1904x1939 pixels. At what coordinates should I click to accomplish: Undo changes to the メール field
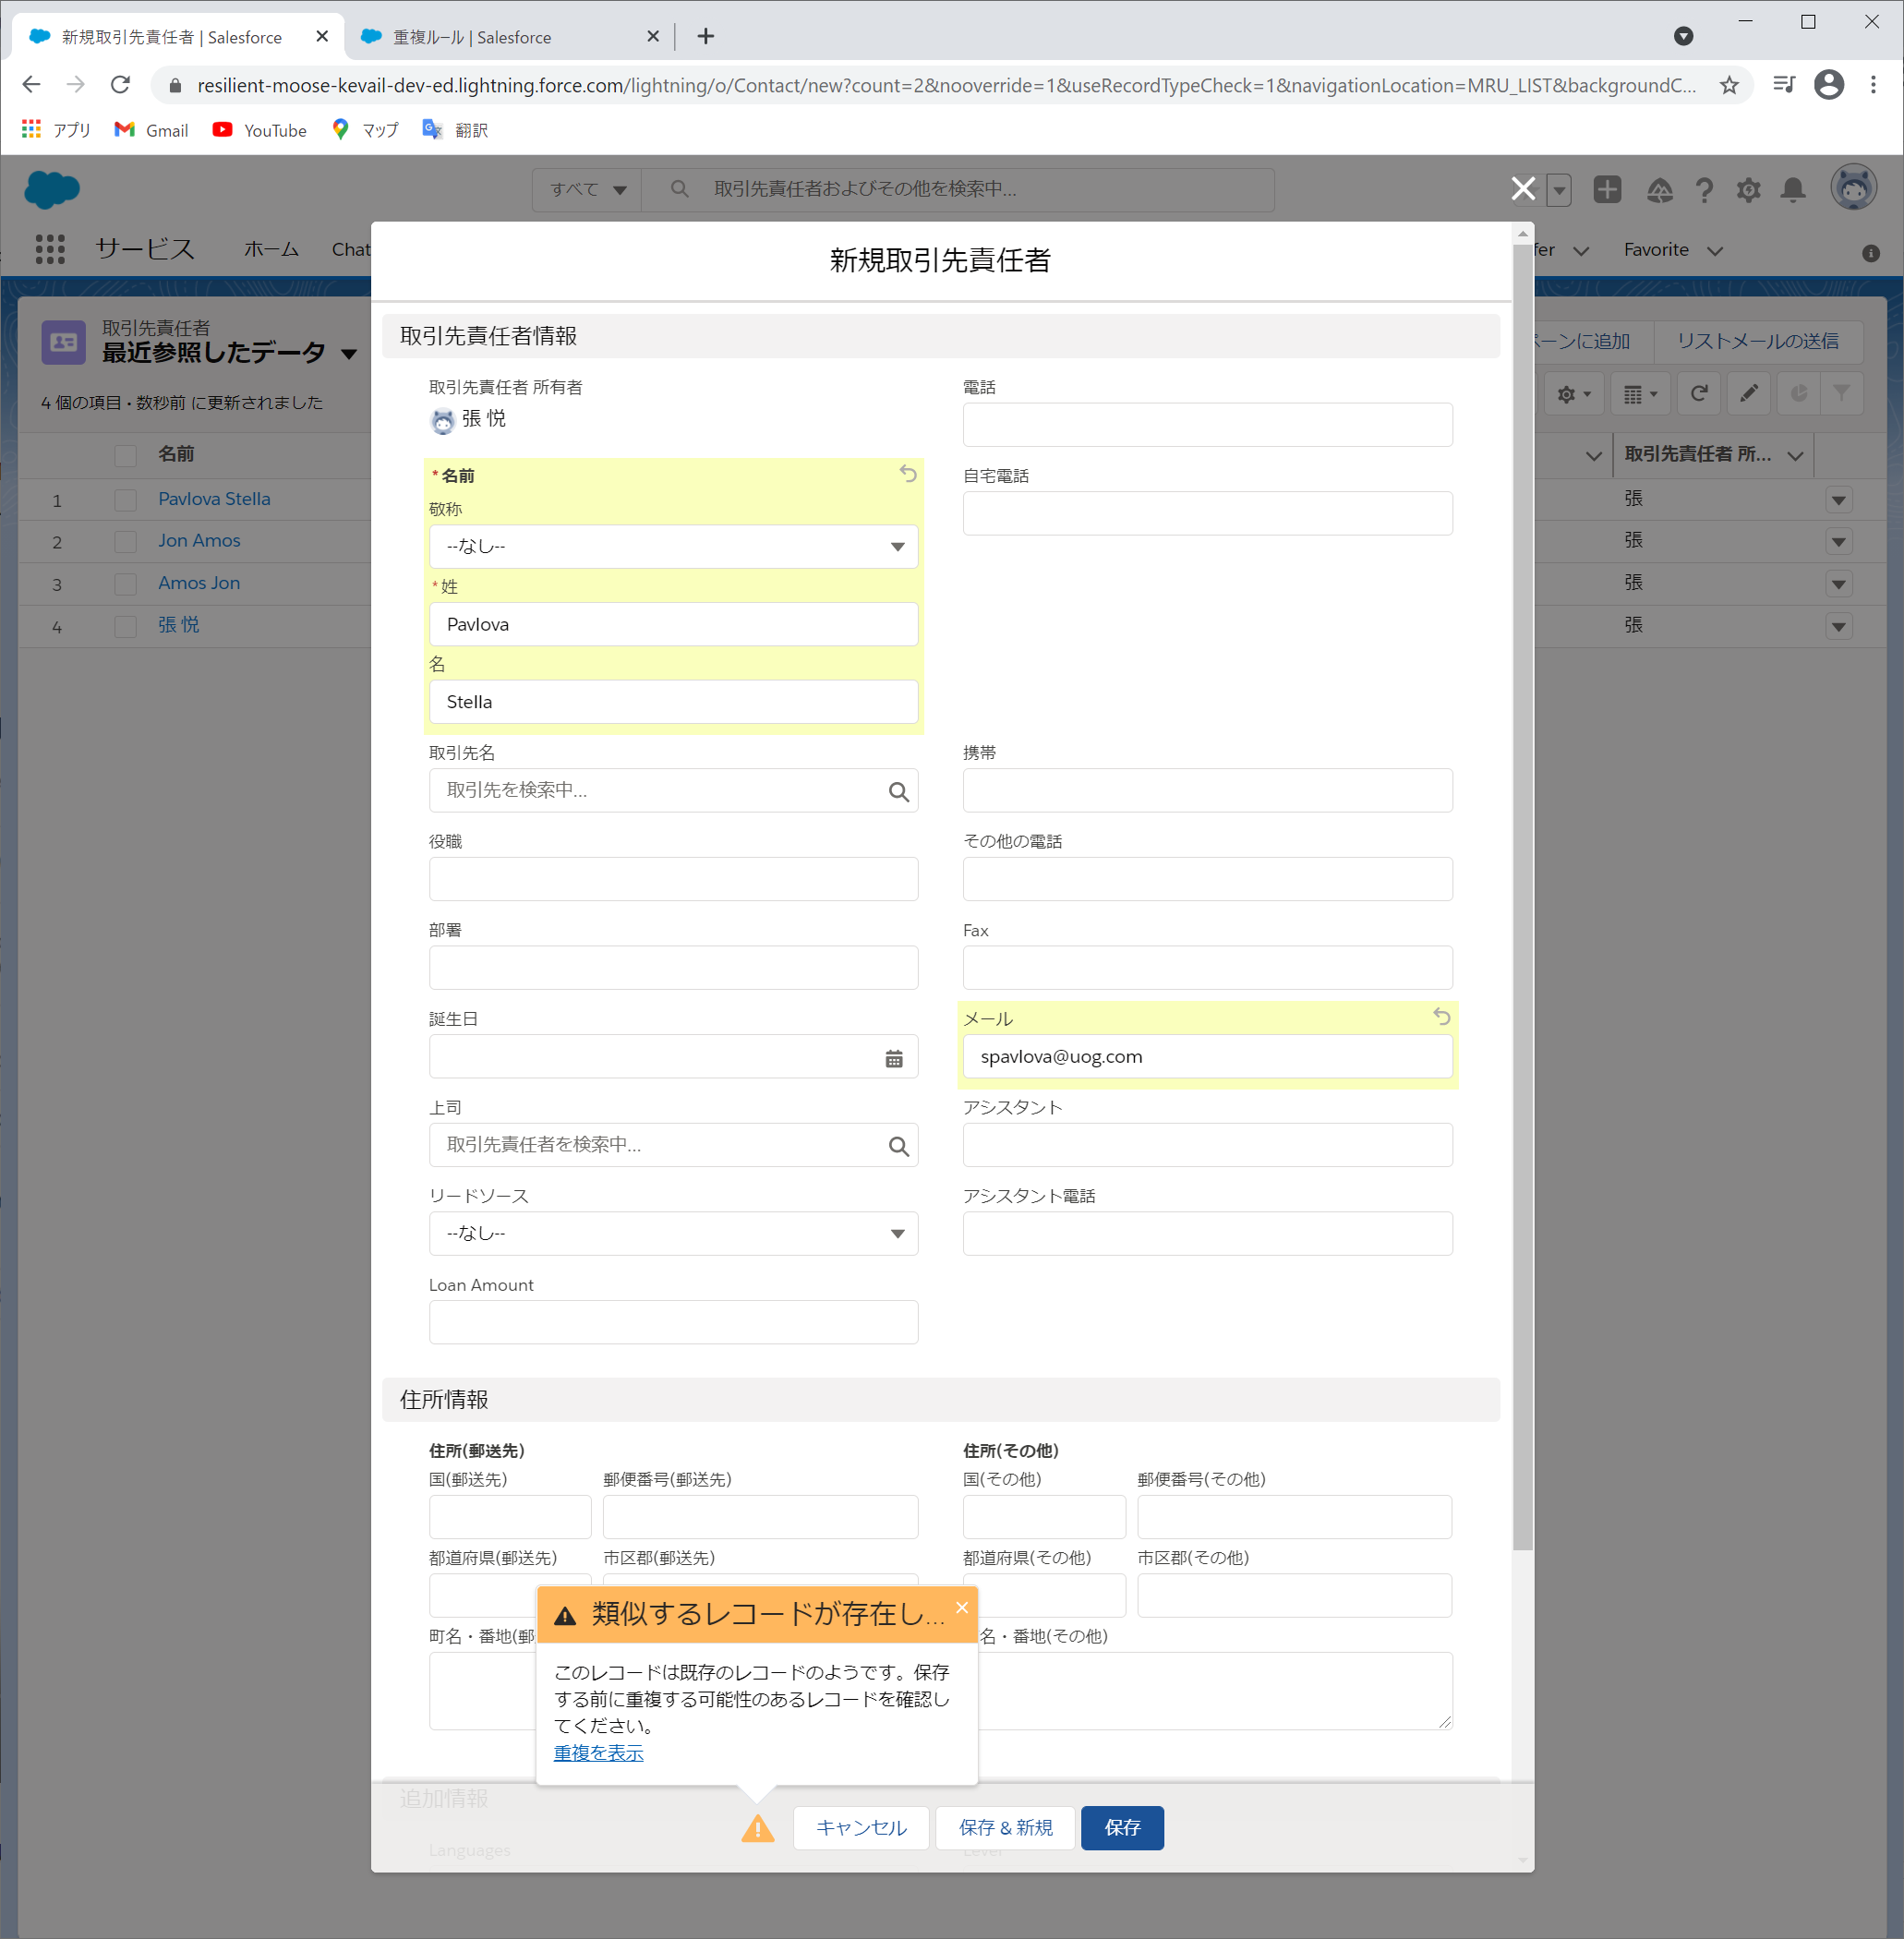(x=1441, y=1016)
